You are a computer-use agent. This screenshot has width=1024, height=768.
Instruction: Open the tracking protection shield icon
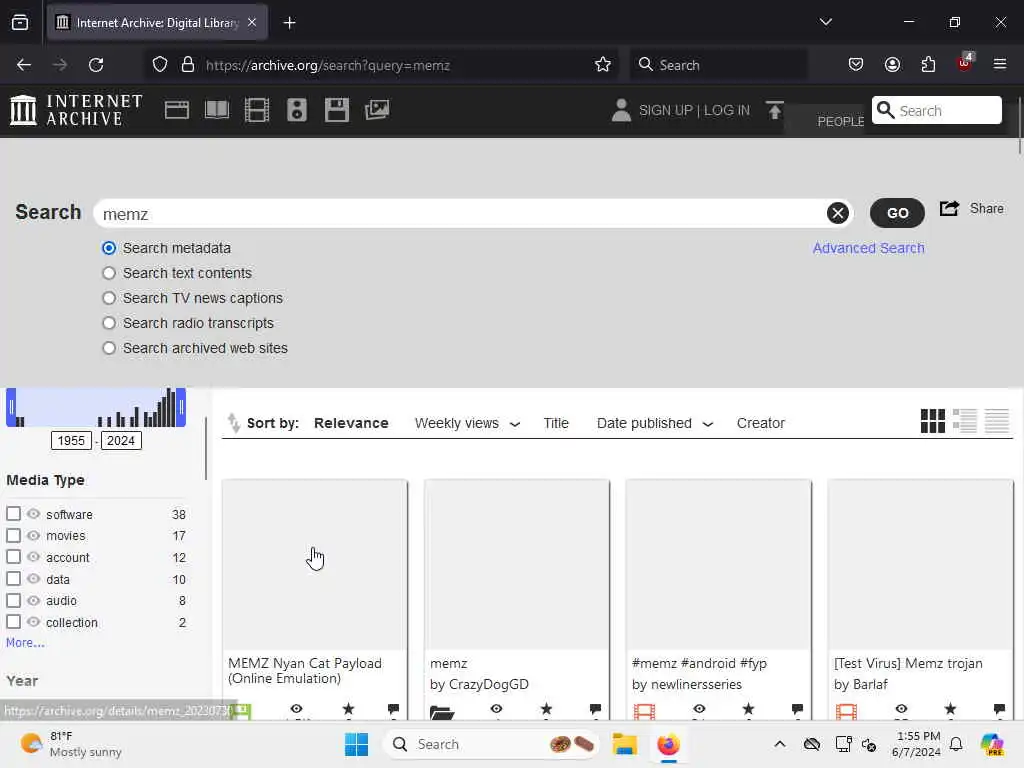160,65
